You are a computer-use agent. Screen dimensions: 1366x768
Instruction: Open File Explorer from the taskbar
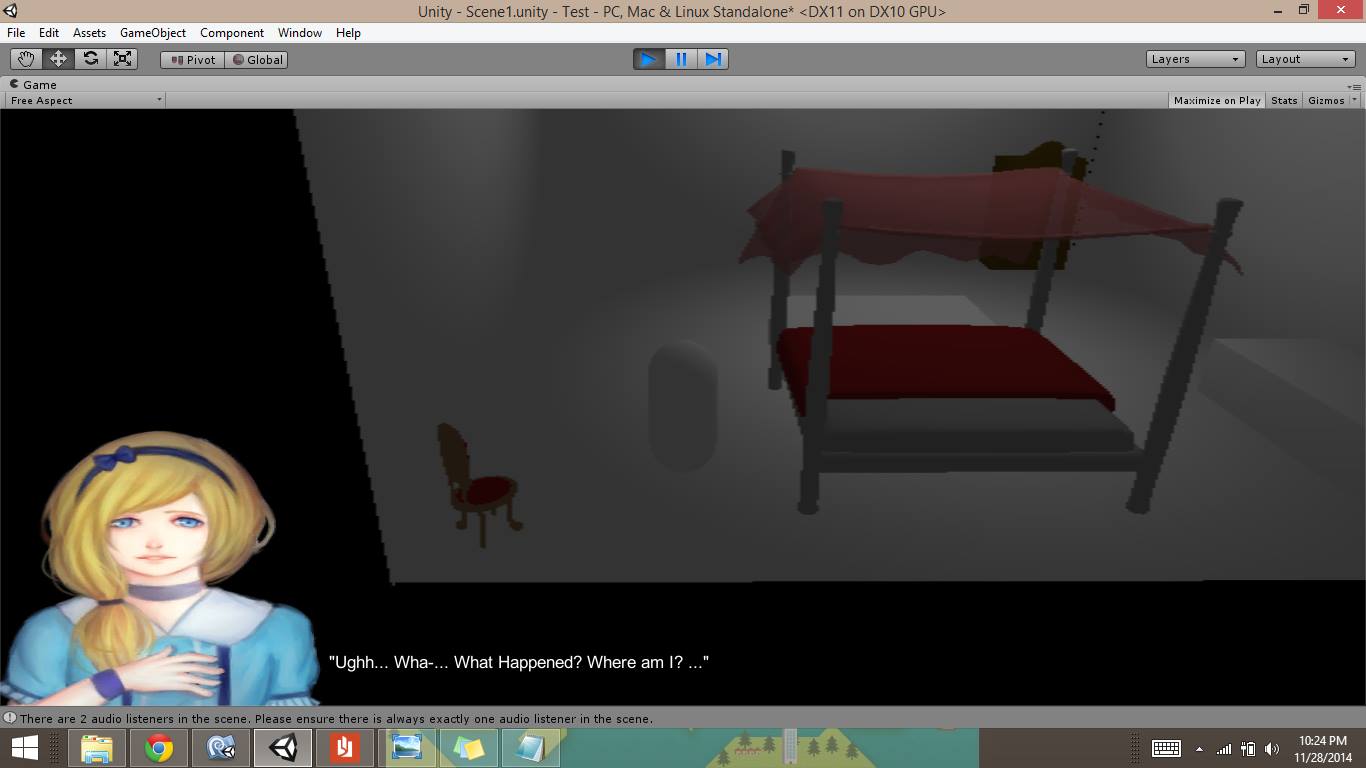pyautogui.click(x=97, y=748)
